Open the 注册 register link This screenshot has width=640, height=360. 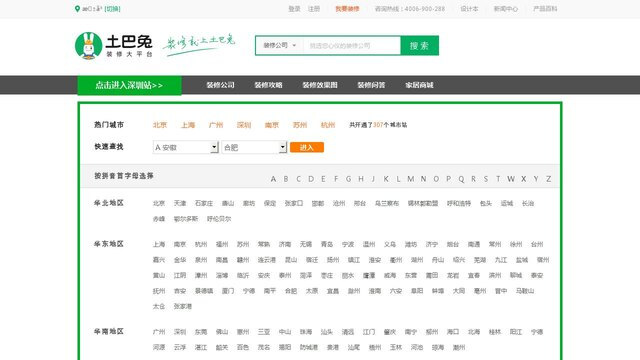point(314,9)
